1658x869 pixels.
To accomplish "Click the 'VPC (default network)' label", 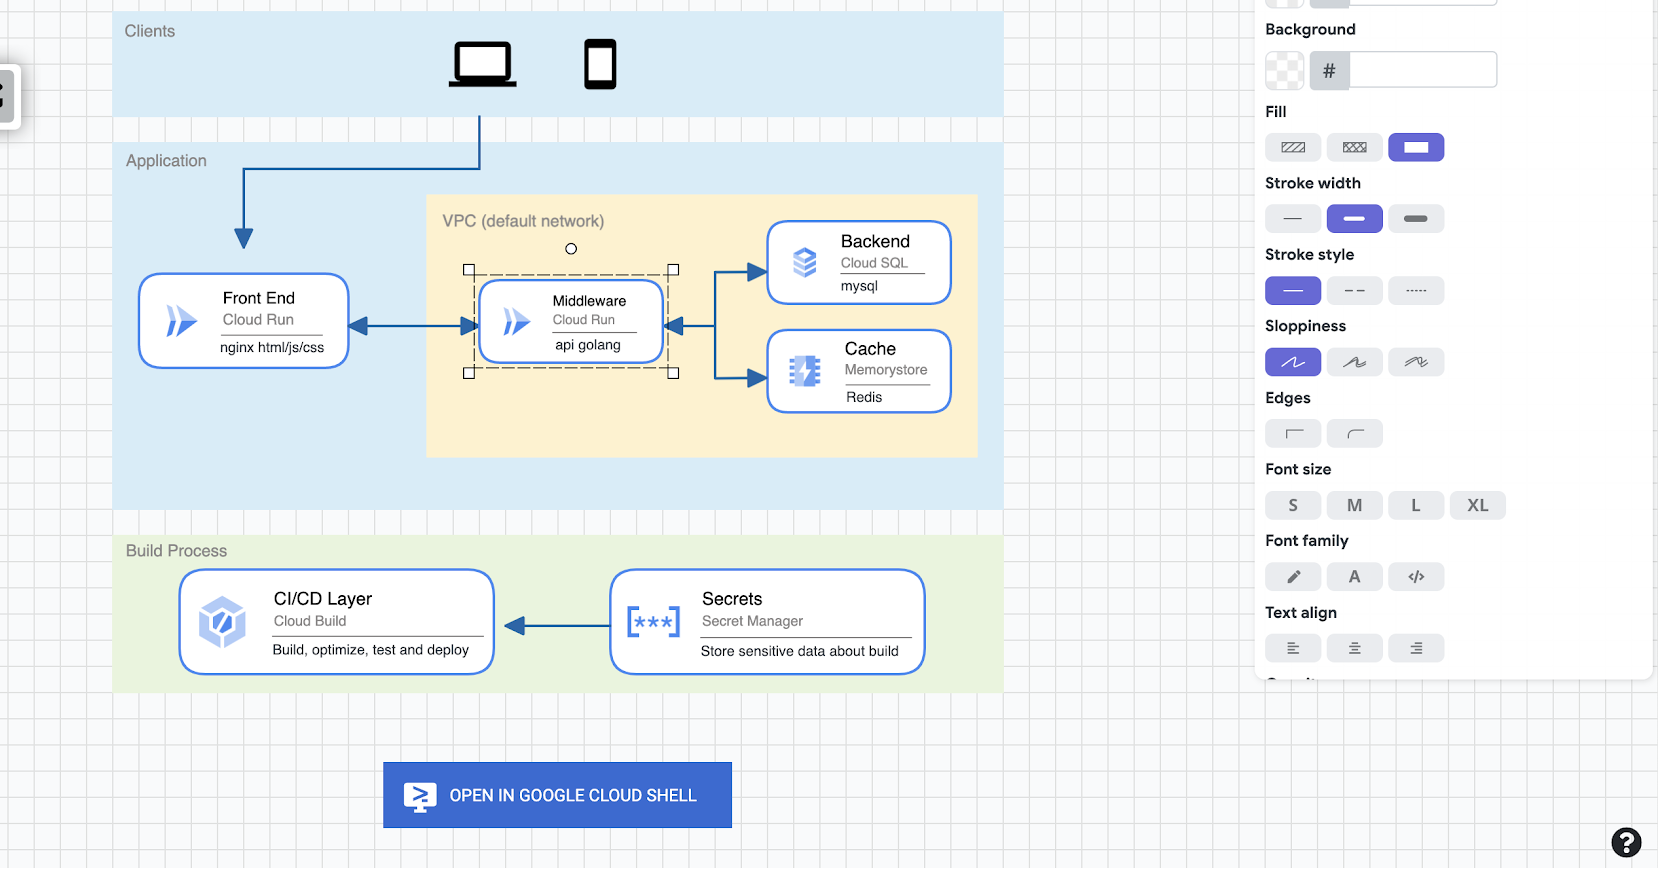I will pyautogui.click(x=523, y=221).
